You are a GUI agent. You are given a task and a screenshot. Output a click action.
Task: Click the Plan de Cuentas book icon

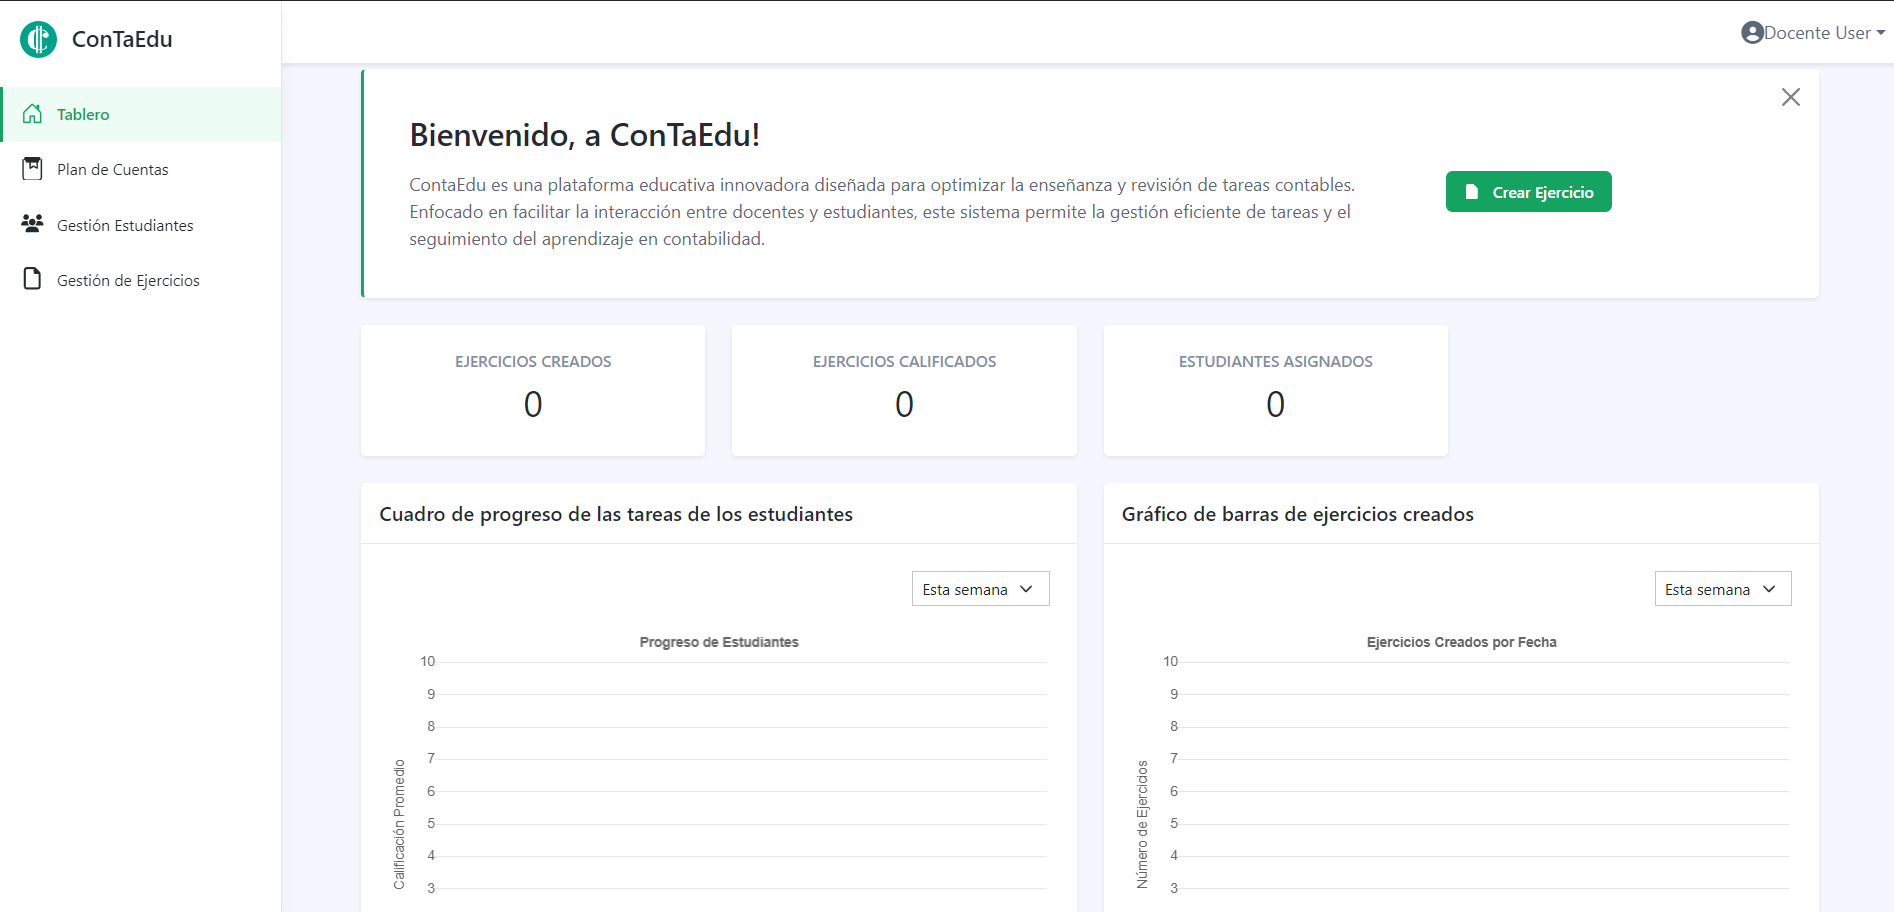(33, 168)
